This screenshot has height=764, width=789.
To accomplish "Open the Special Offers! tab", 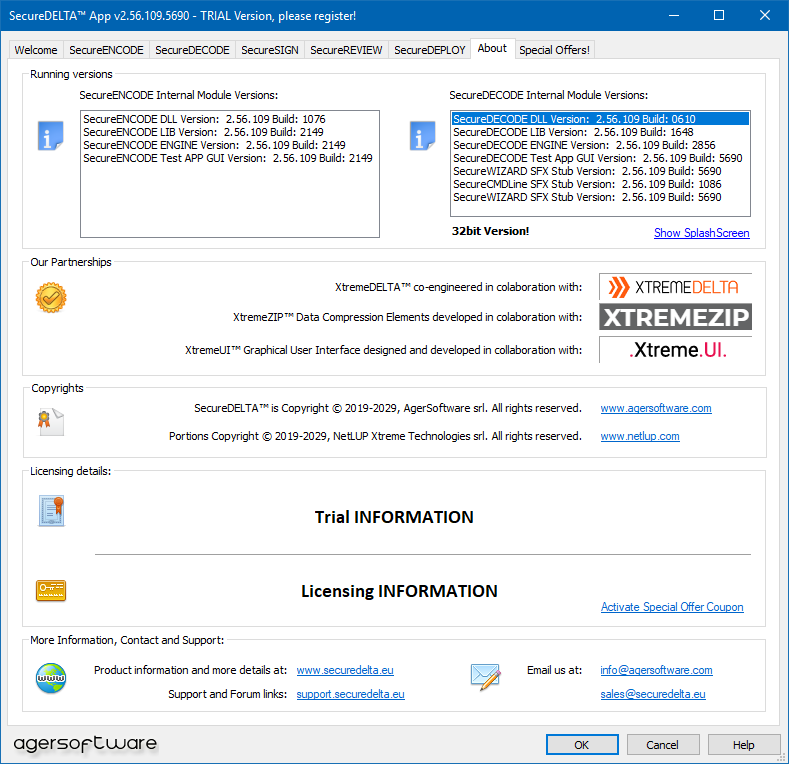I will (555, 50).
